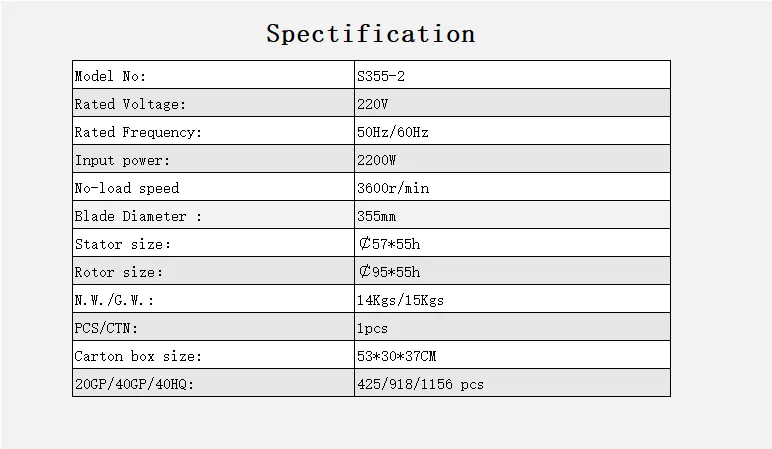Click the PCS/CTN: label
This screenshot has width=772, height=449.
click(x=106, y=328)
